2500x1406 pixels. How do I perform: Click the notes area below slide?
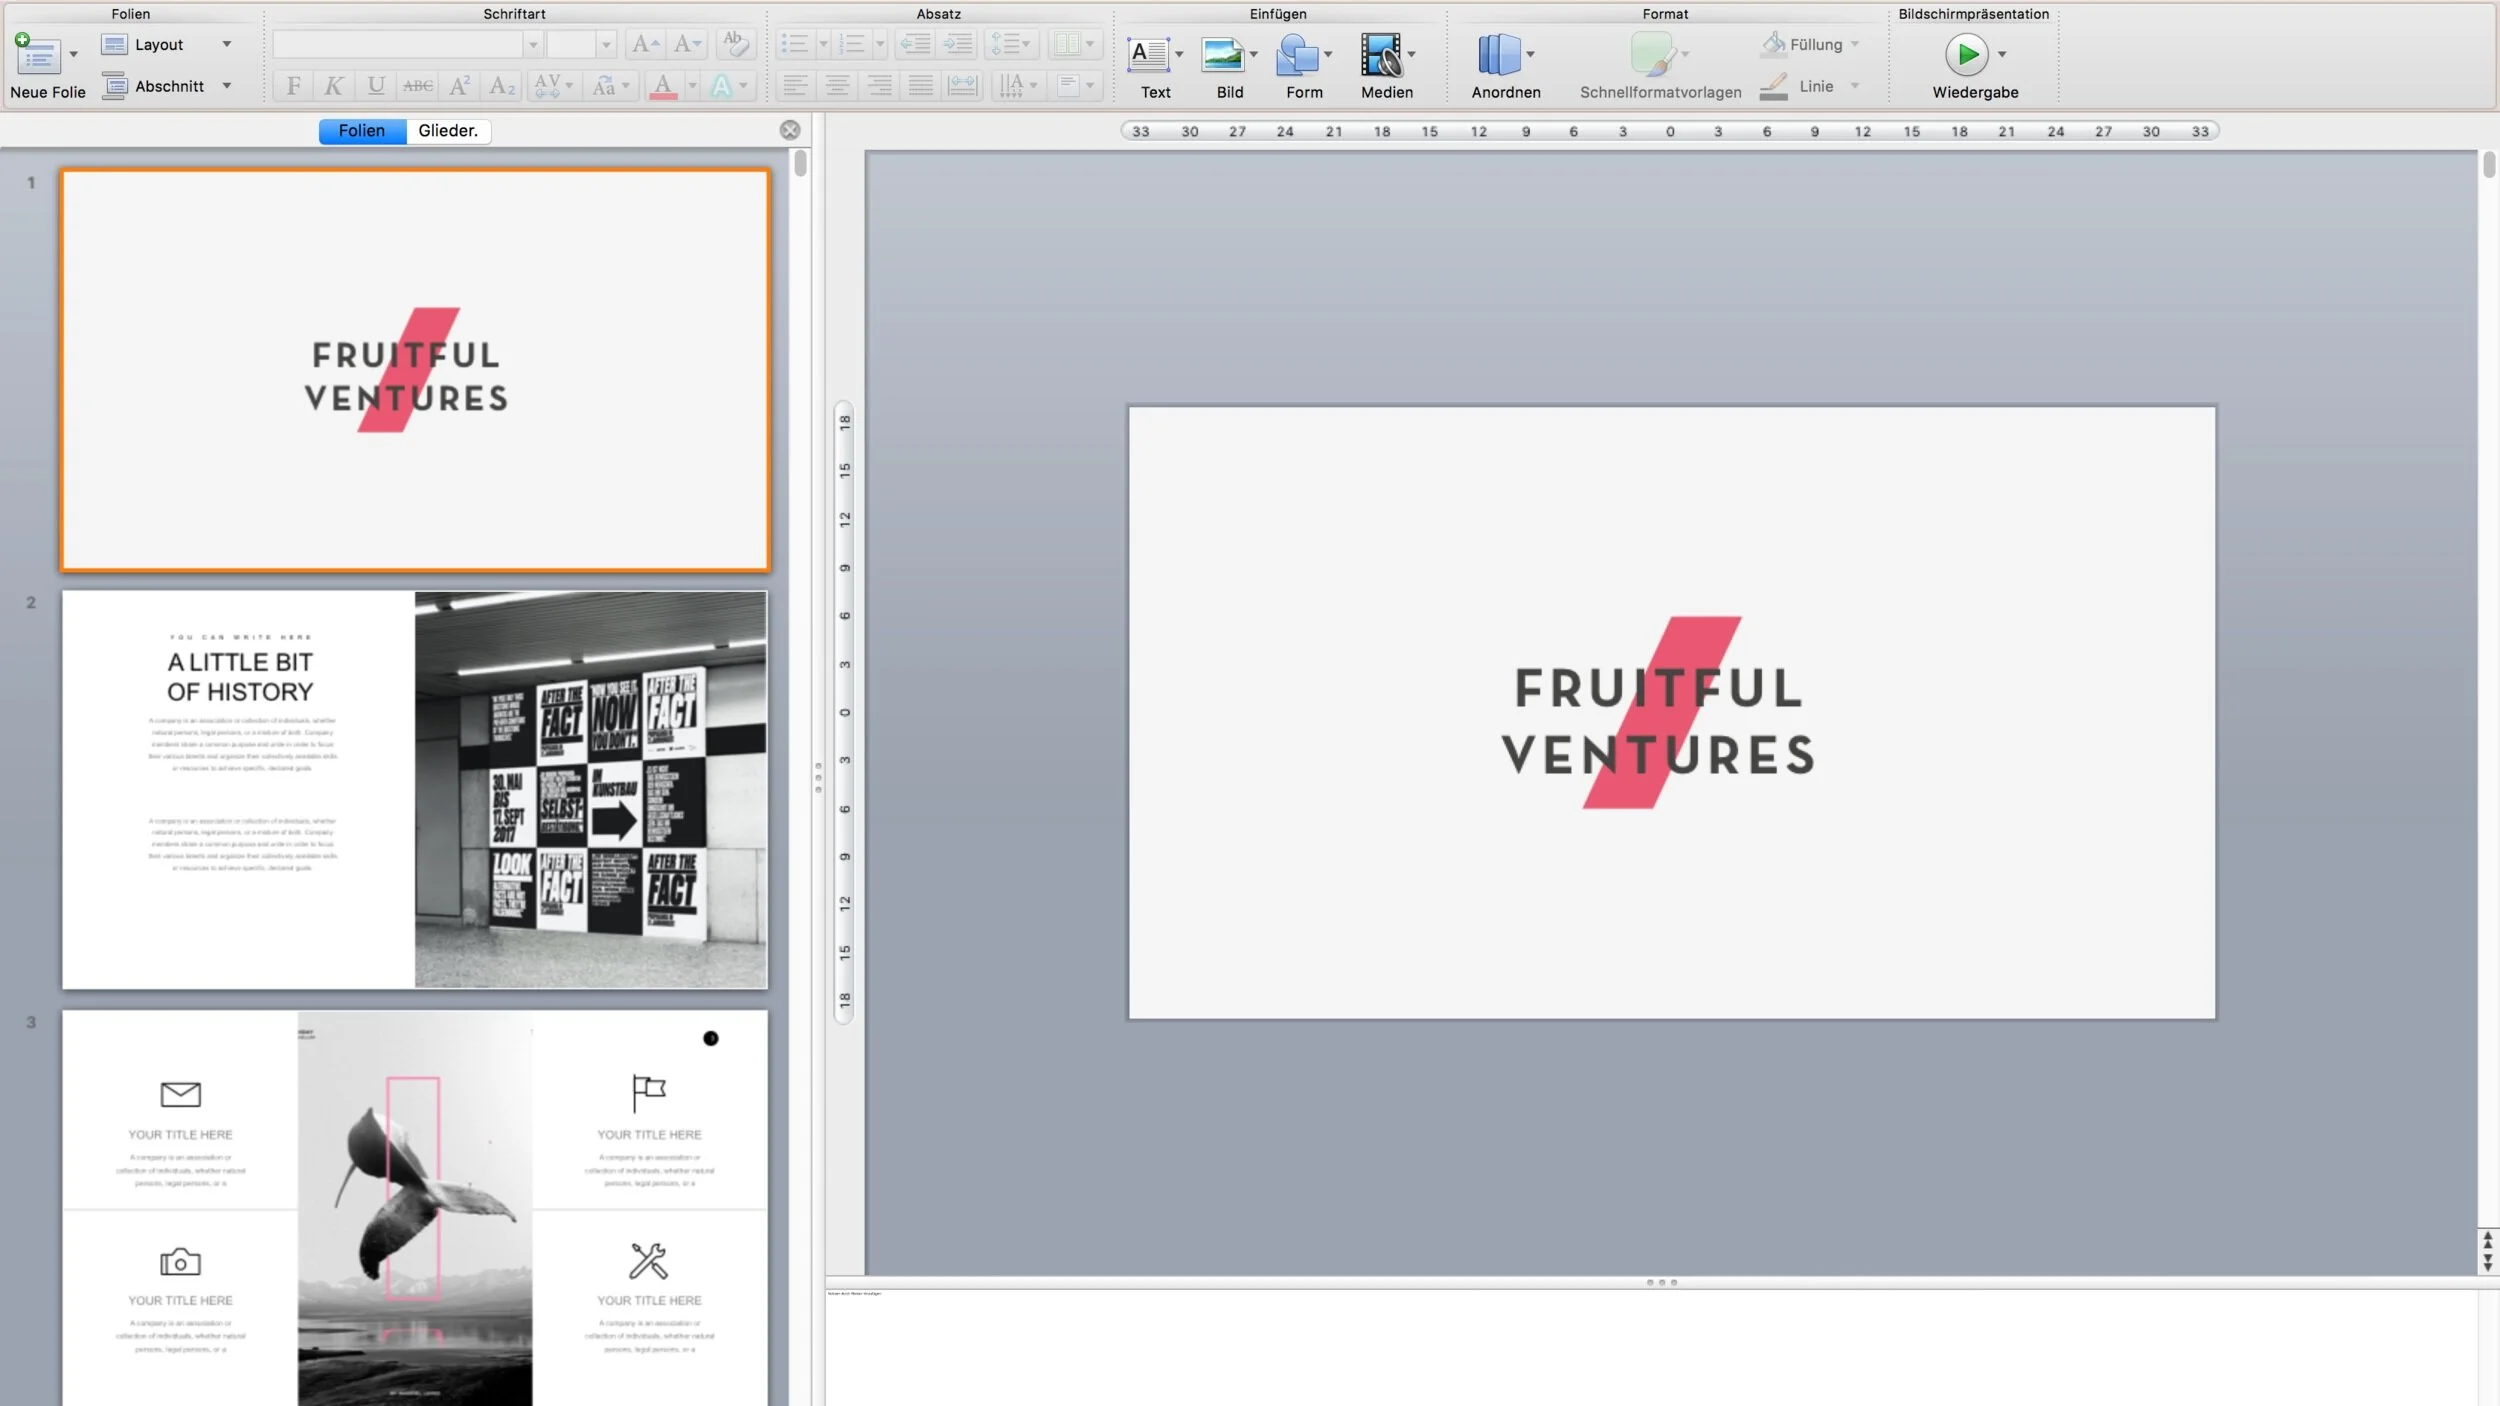pyautogui.click(x=1652, y=1347)
